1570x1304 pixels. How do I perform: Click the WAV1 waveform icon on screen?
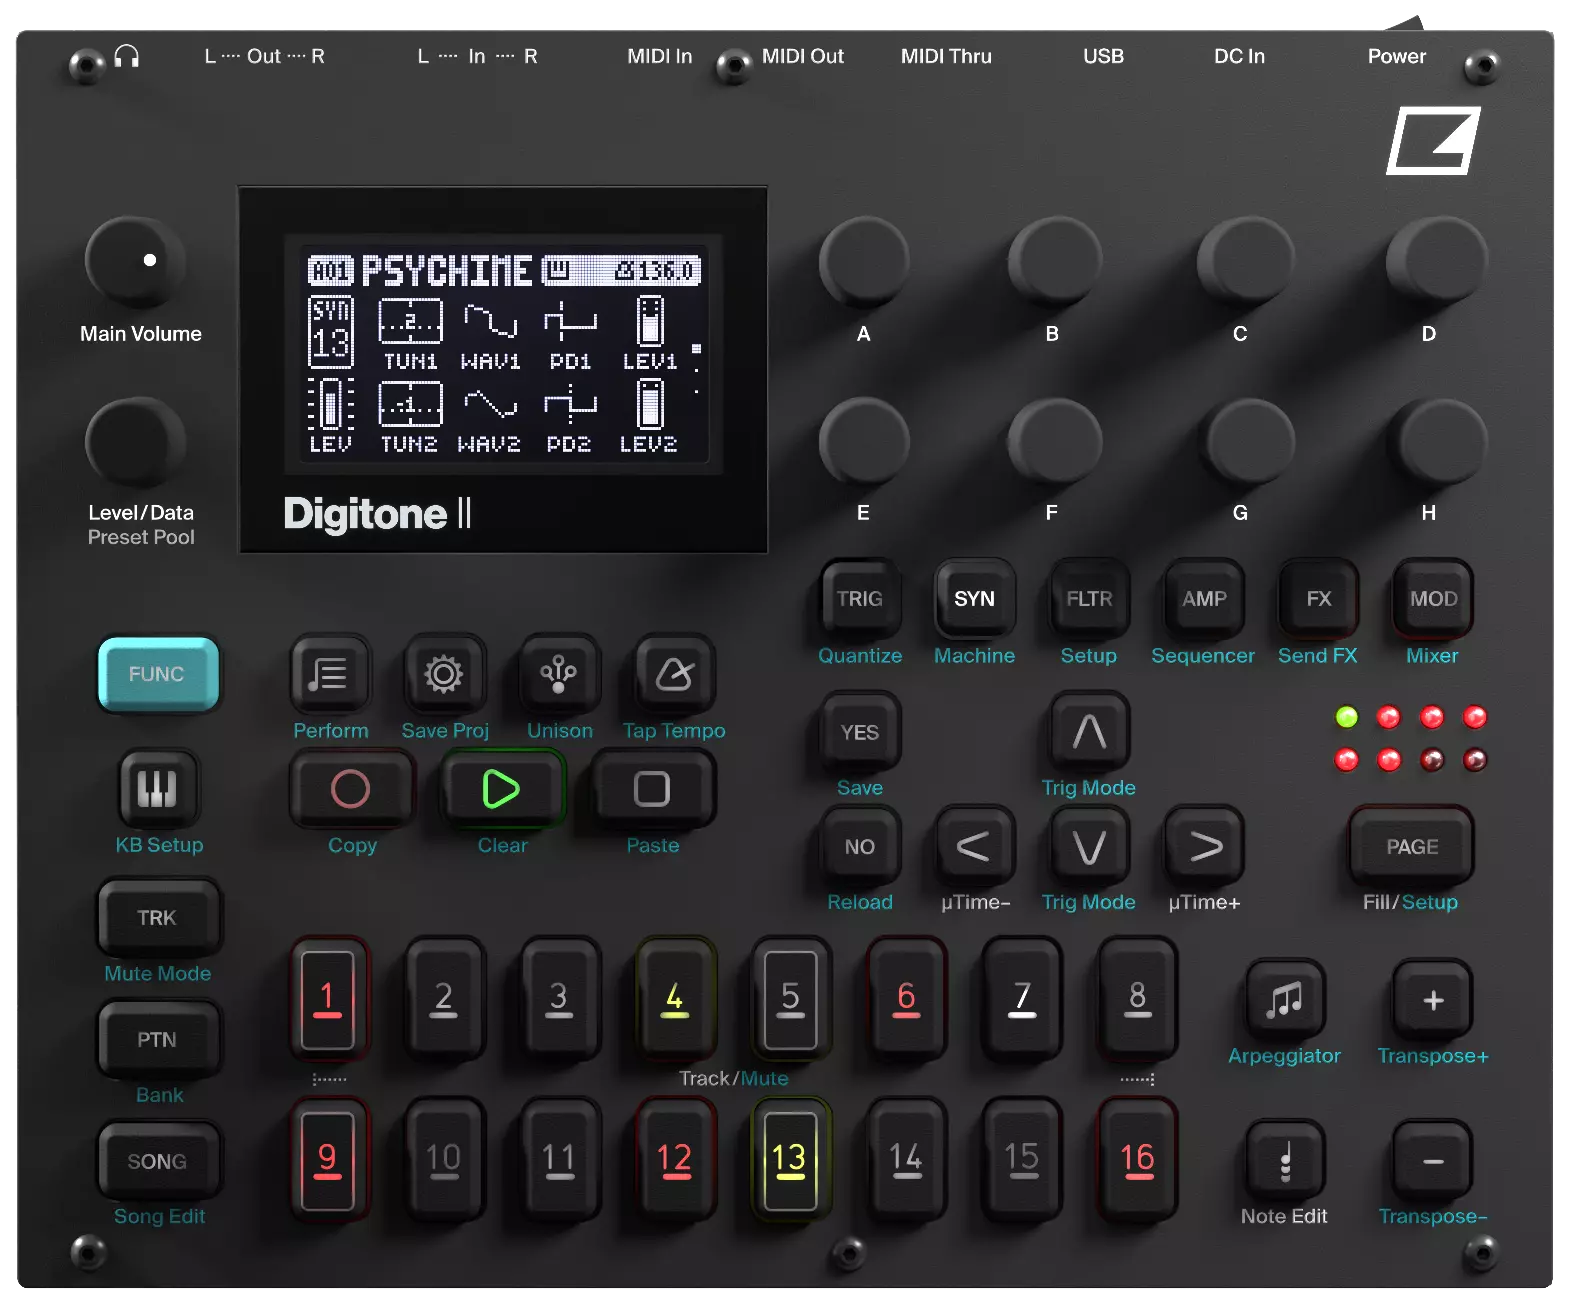pyautogui.click(x=490, y=322)
